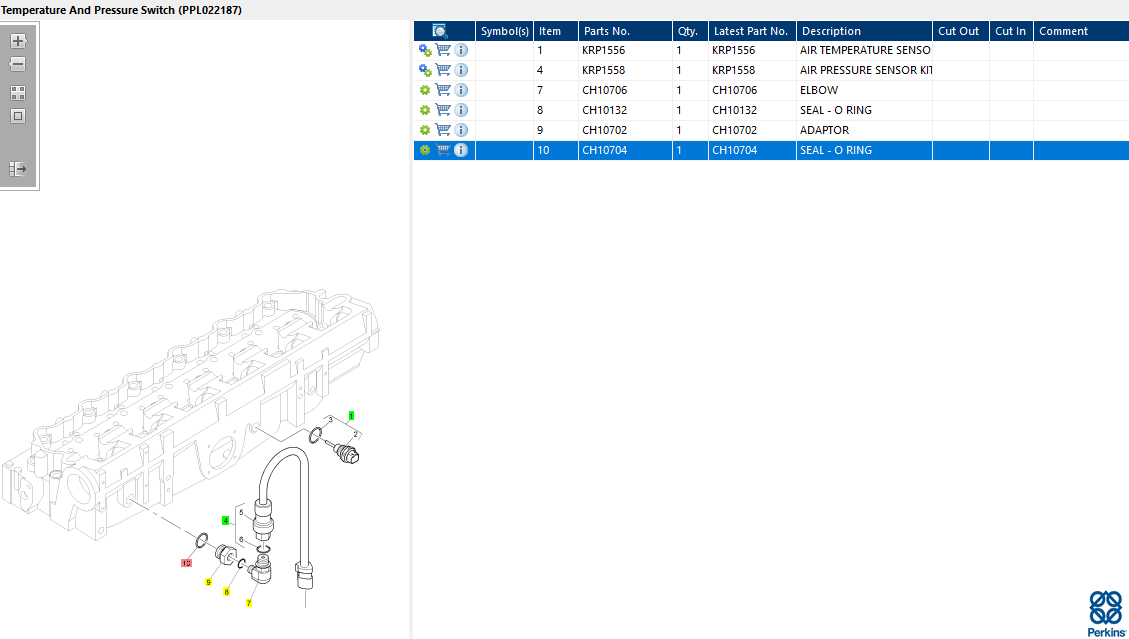Click the Comment column header
The height and width of the screenshot is (639, 1129).
[x=1081, y=31]
